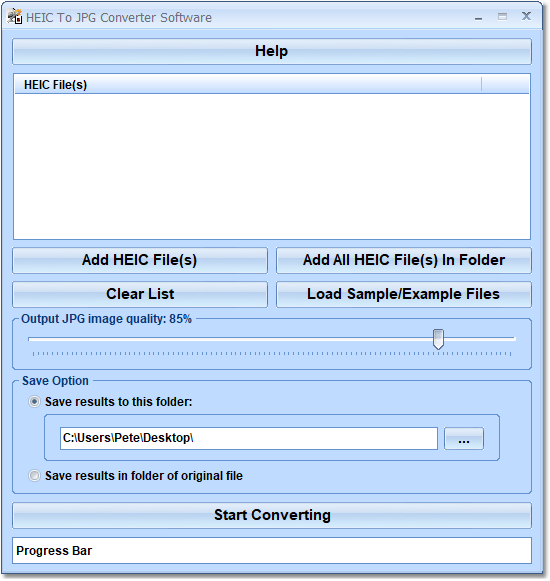Click the 'Save Option' group label

pyautogui.click(x=55, y=381)
